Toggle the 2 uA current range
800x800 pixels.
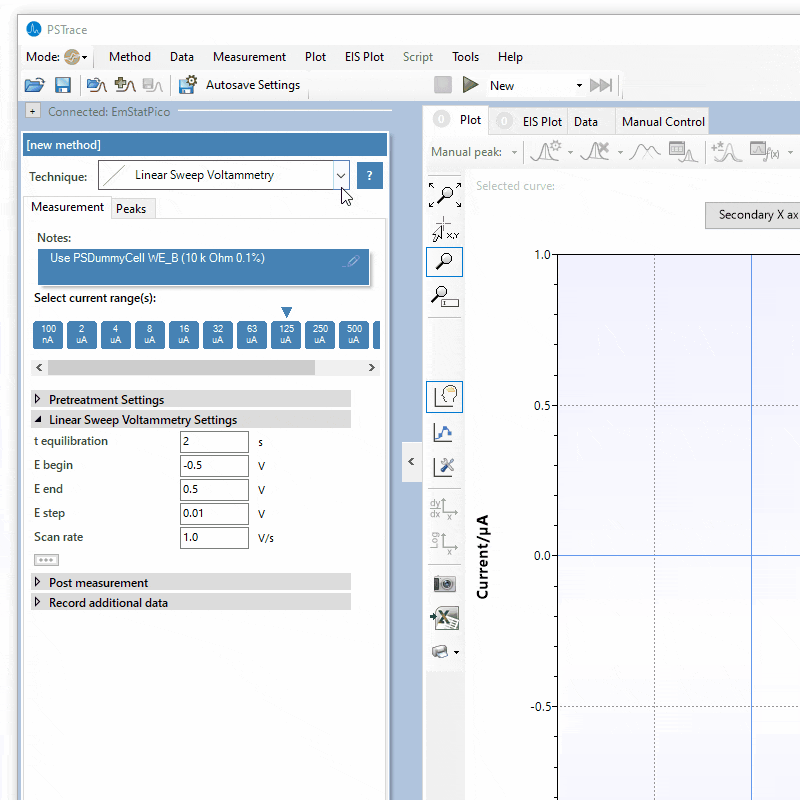pyautogui.click(x=81, y=334)
